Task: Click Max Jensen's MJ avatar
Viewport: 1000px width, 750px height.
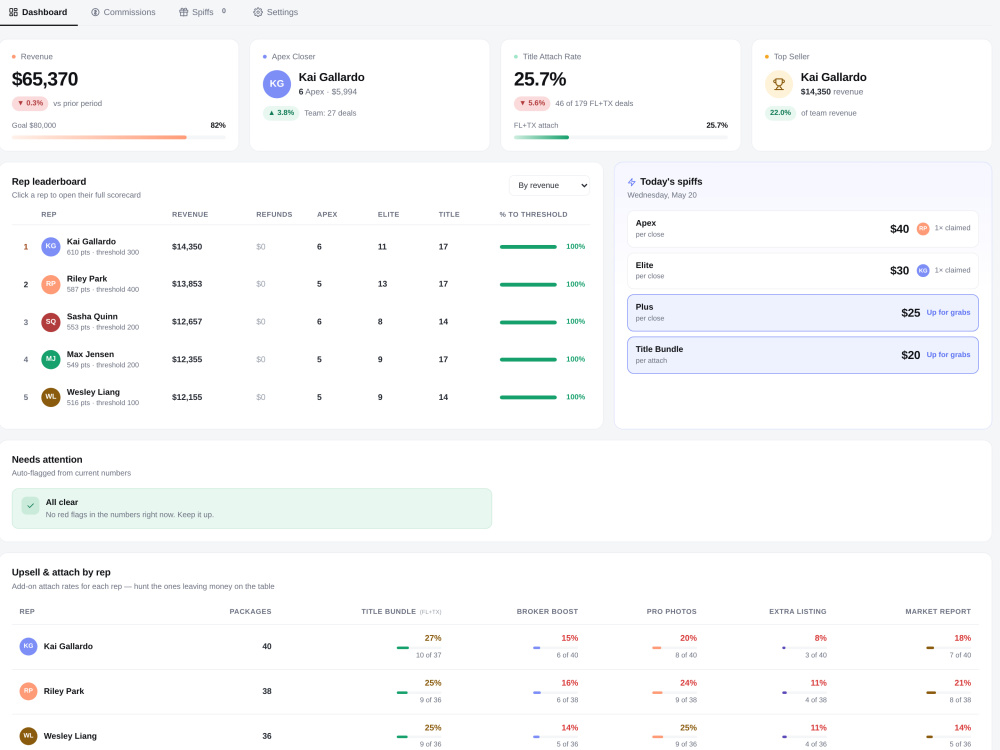Action: pyautogui.click(x=50, y=360)
